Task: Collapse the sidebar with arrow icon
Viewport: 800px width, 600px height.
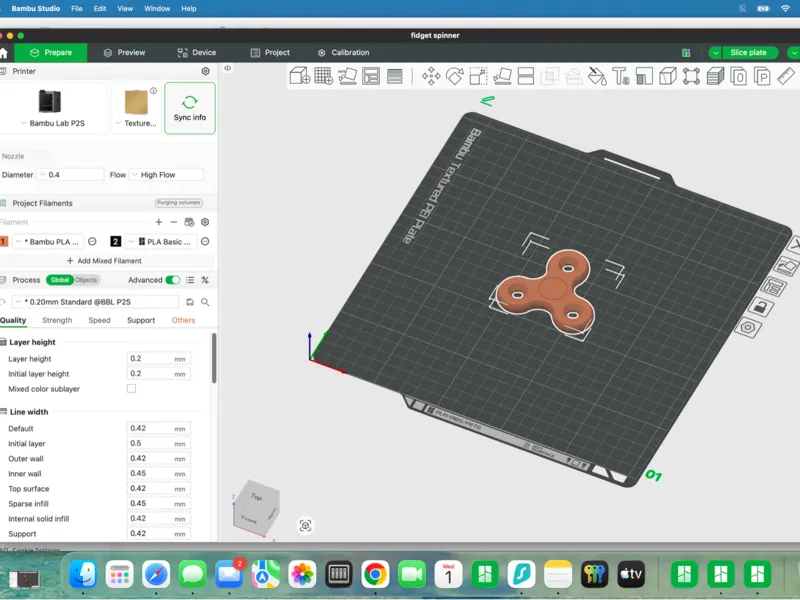Action: (228, 68)
